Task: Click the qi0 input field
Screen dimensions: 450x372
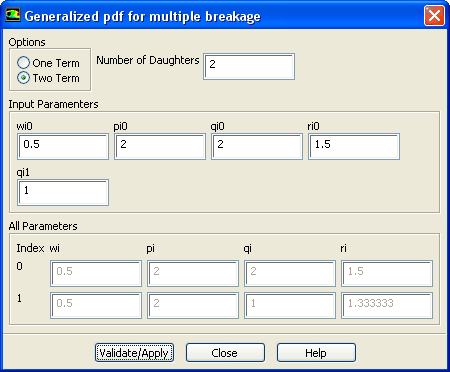Action: tap(257, 147)
